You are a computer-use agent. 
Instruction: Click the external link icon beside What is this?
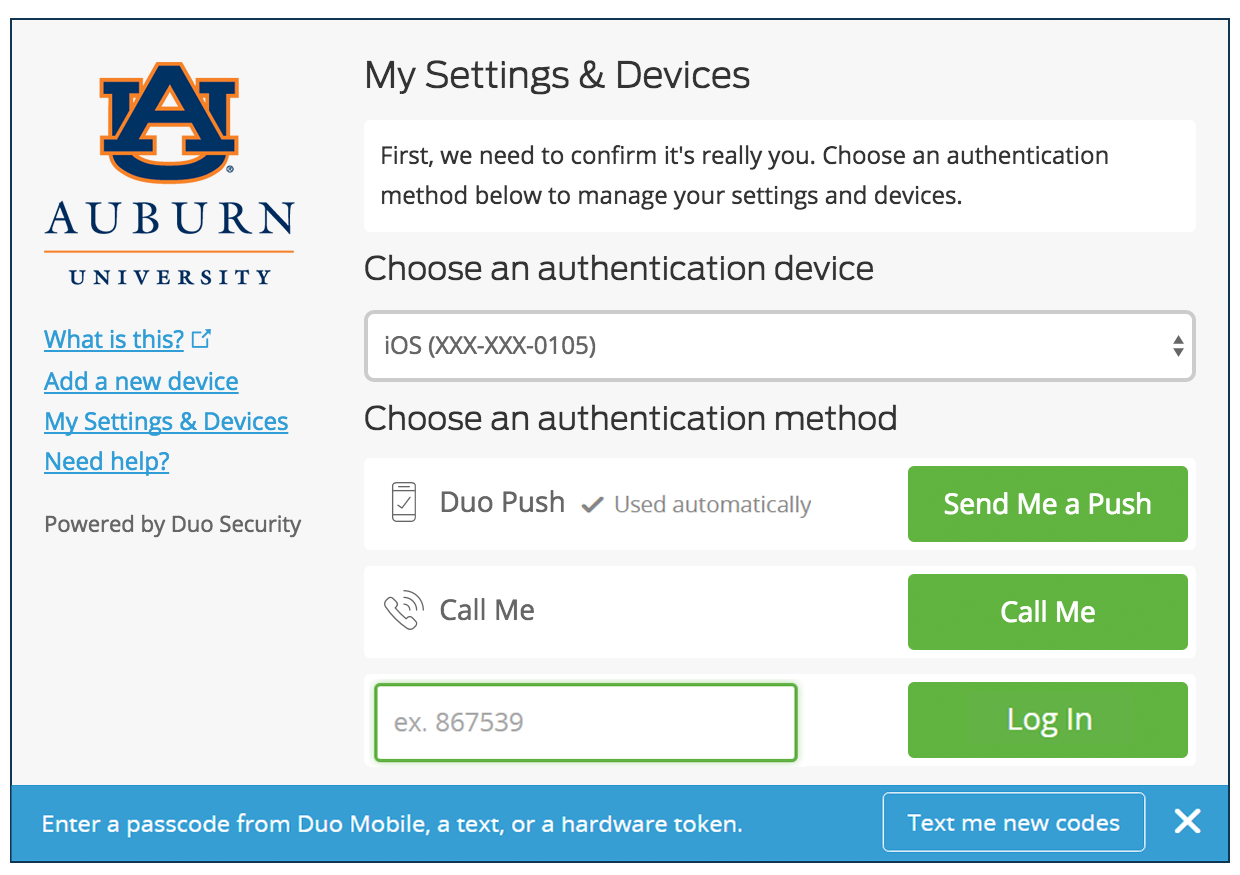point(201,339)
